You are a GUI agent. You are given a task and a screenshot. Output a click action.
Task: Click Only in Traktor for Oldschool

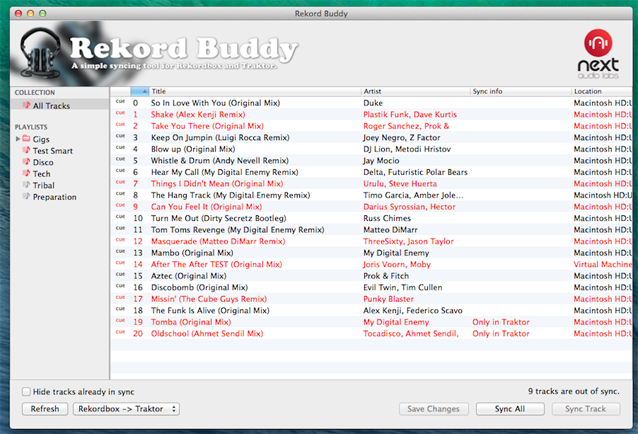[x=501, y=334]
